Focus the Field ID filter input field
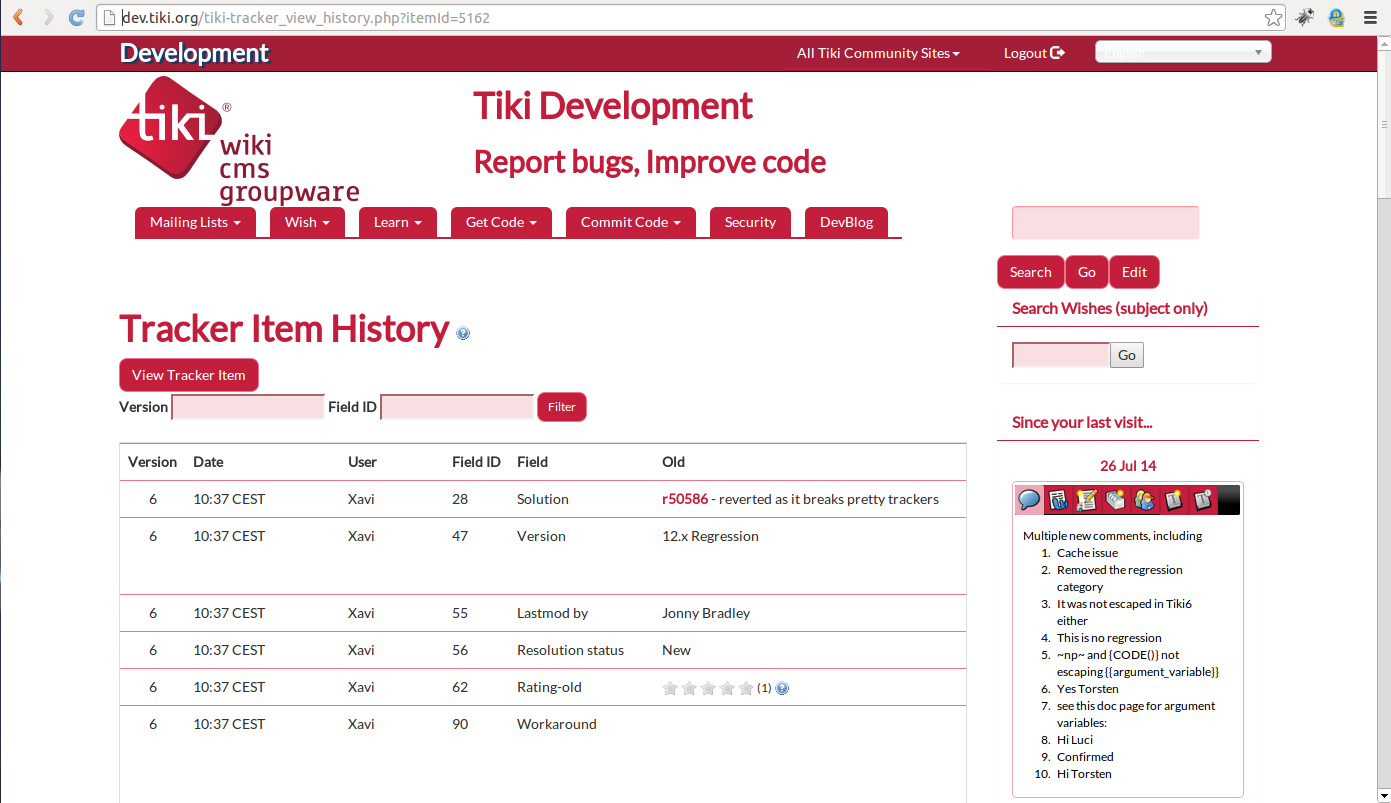Viewport: 1391px width, 803px height. coord(457,407)
